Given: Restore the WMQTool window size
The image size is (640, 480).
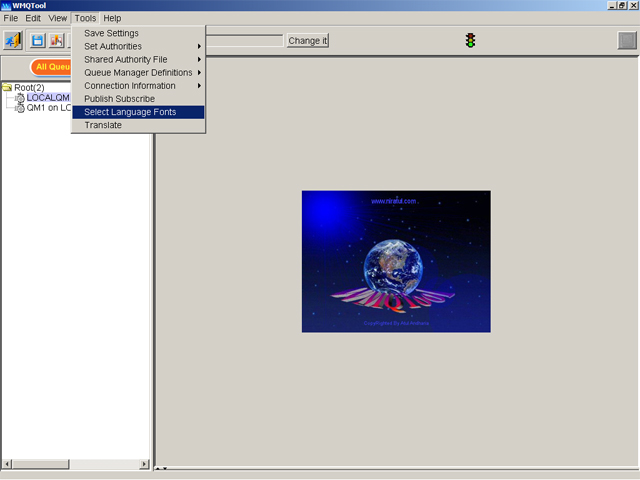Looking at the screenshot, I should coord(621,5).
